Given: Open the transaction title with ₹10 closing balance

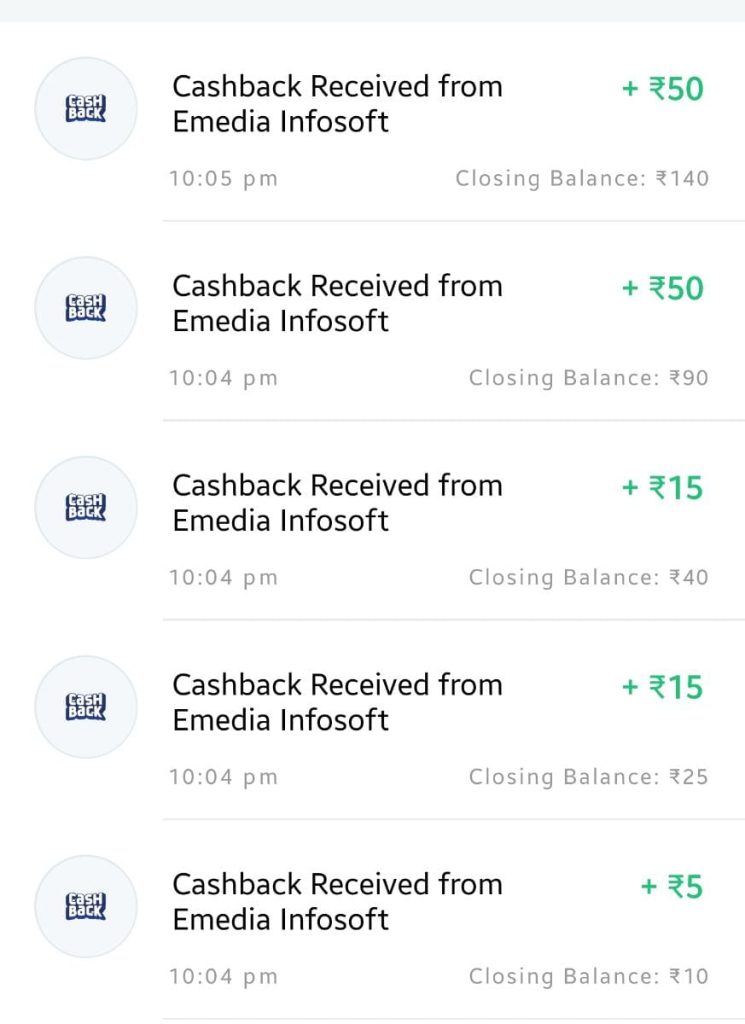Looking at the screenshot, I should point(338,902).
